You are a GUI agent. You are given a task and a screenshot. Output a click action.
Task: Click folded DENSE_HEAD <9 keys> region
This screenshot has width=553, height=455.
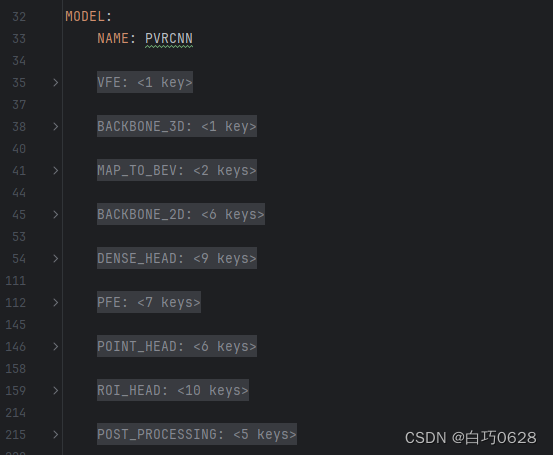pyautogui.click(x=177, y=258)
